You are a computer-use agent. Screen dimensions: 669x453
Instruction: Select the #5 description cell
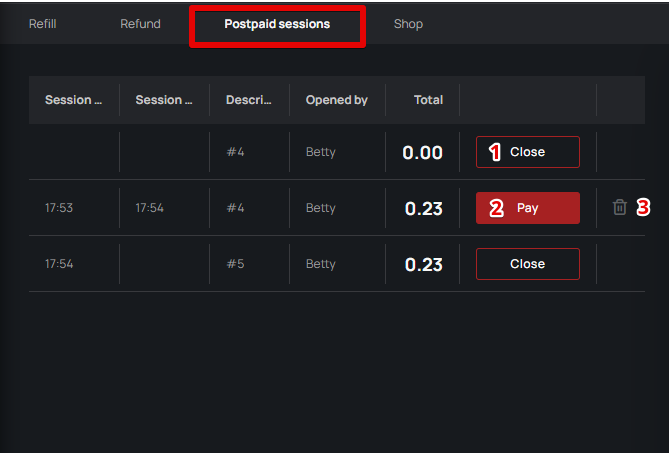[x=235, y=264]
